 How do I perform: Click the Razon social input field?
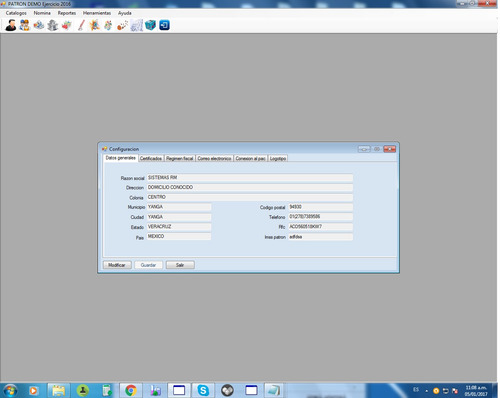coord(250,178)
